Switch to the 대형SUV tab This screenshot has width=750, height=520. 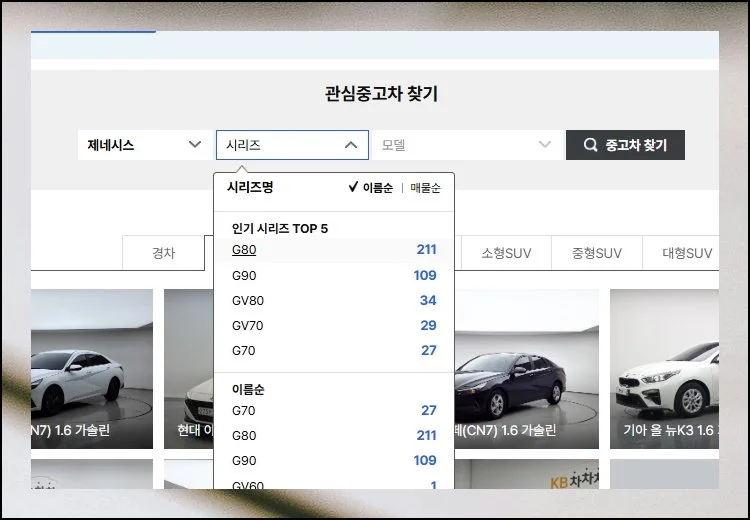coord(686,253)
